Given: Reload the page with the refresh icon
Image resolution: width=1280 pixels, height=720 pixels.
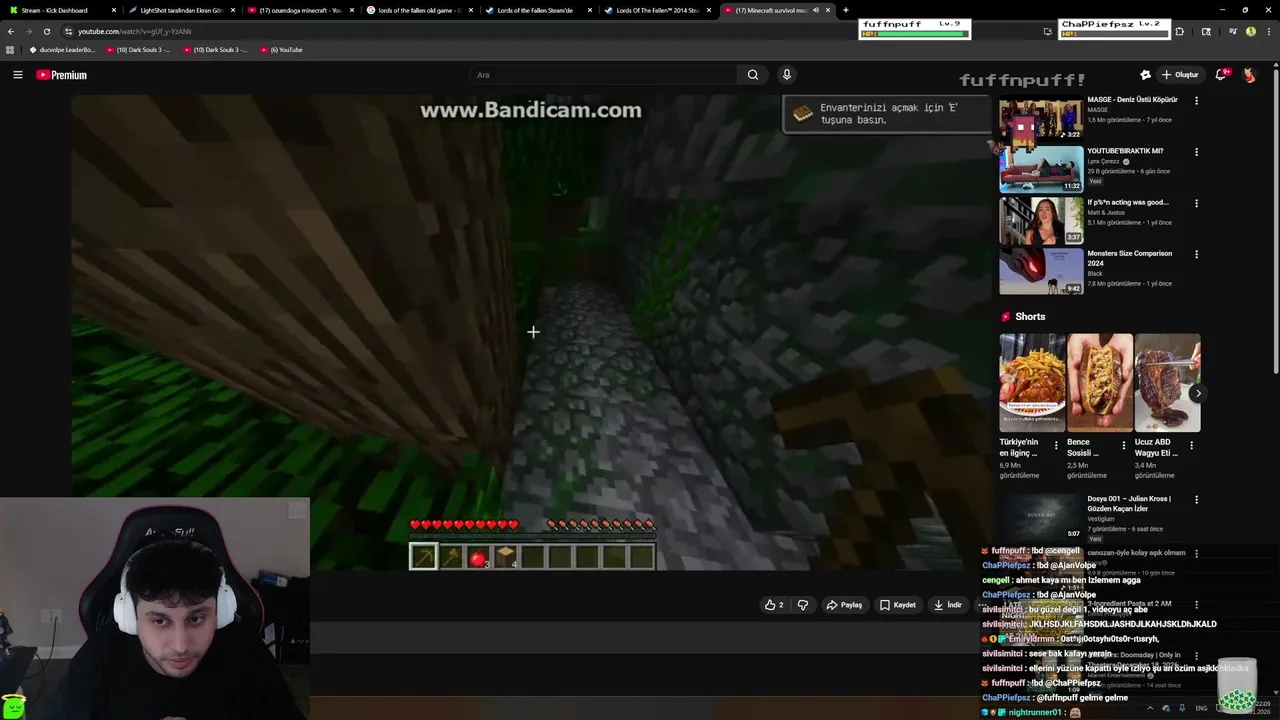Looking at the screenshot, I should (x=46, y=31).
